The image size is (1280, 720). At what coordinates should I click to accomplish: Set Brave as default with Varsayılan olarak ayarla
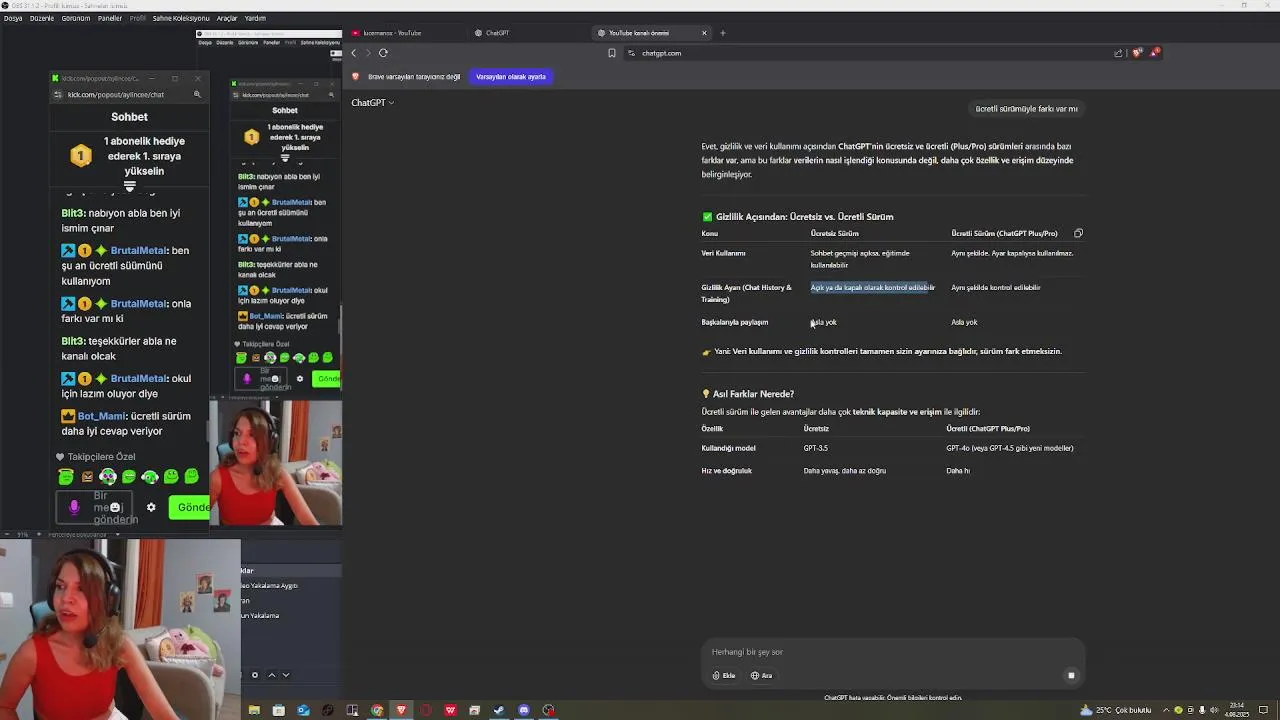point(511,77)
